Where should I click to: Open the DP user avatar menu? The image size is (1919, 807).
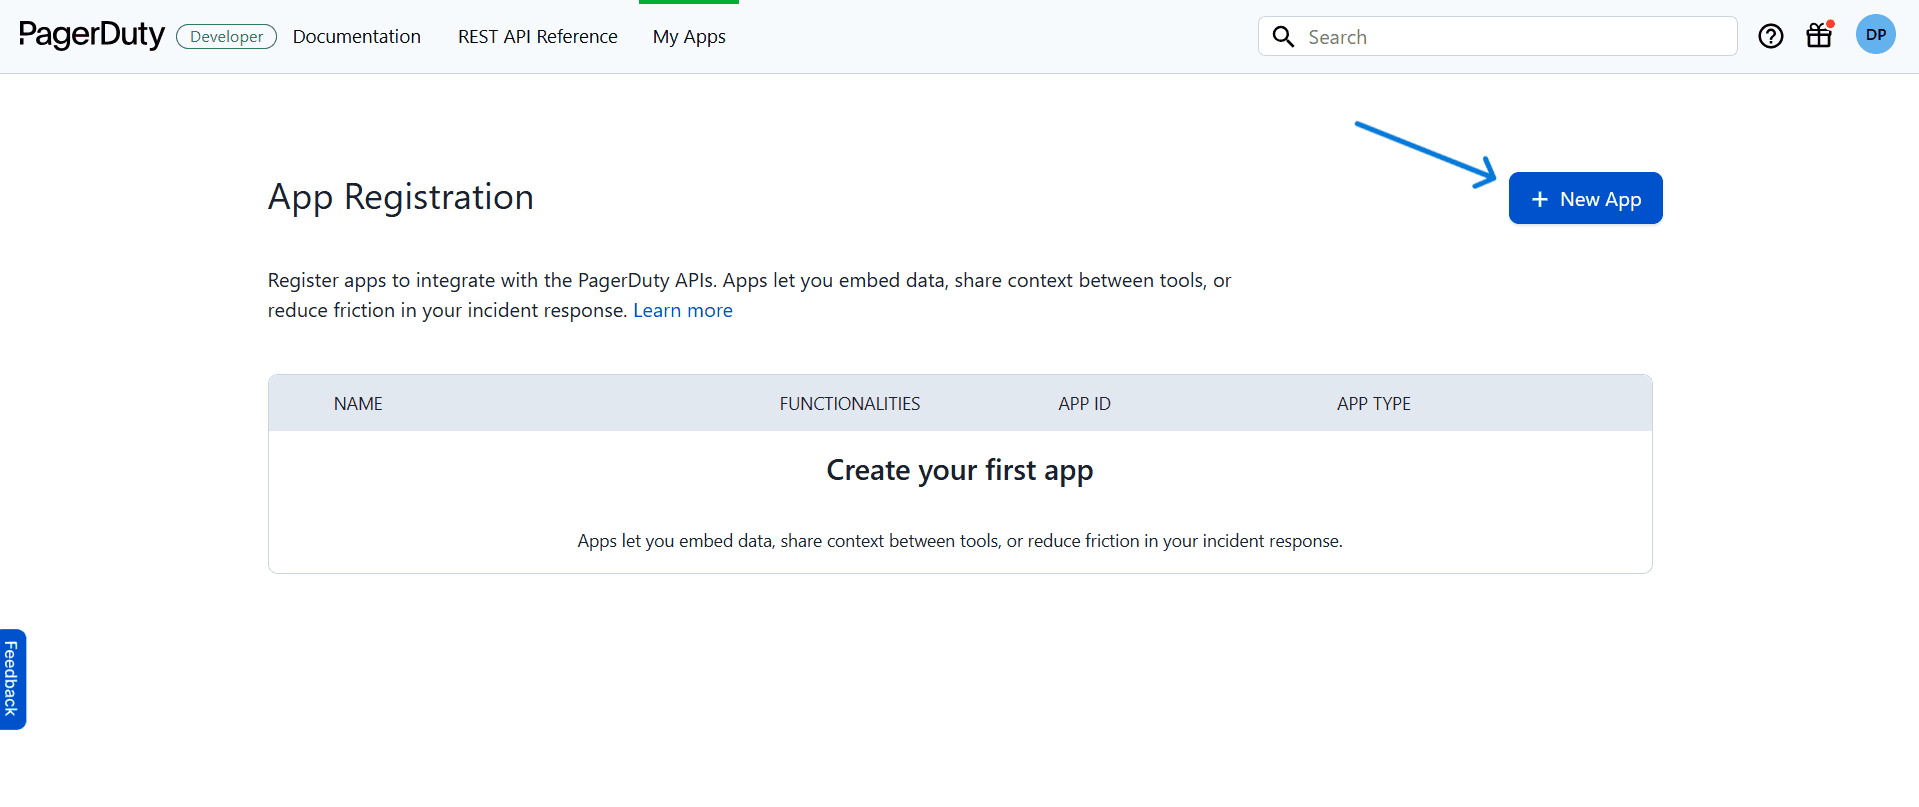click(x=1875, y=35)
